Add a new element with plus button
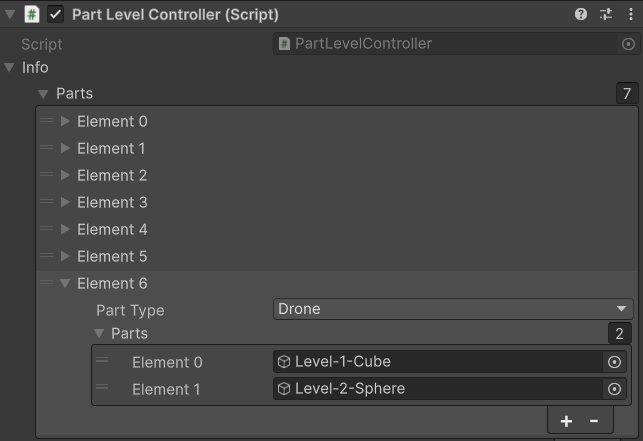 click(566, 421)
